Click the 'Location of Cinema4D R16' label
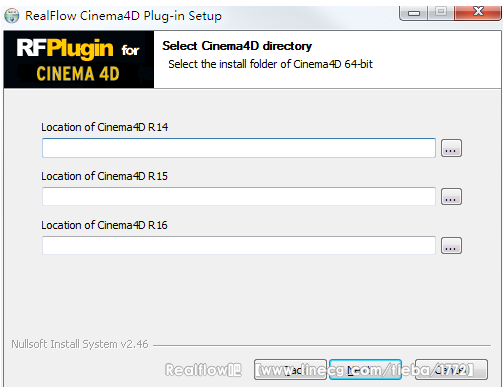The image size is (503, 387). click(104, 225)
